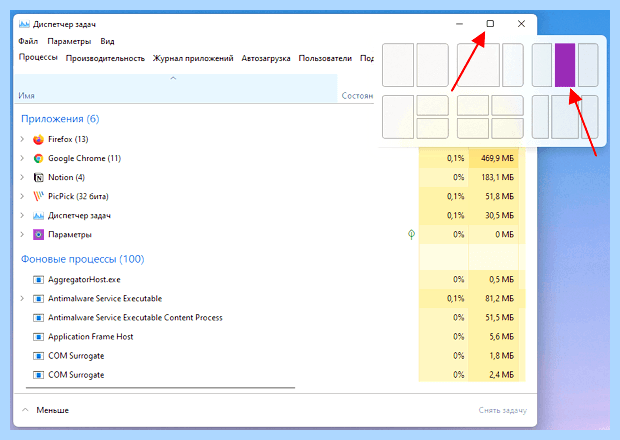This screenshot has width=620, height=440.
Task: Click the 30,5 МБ memory value
Action: click(499, 215)
